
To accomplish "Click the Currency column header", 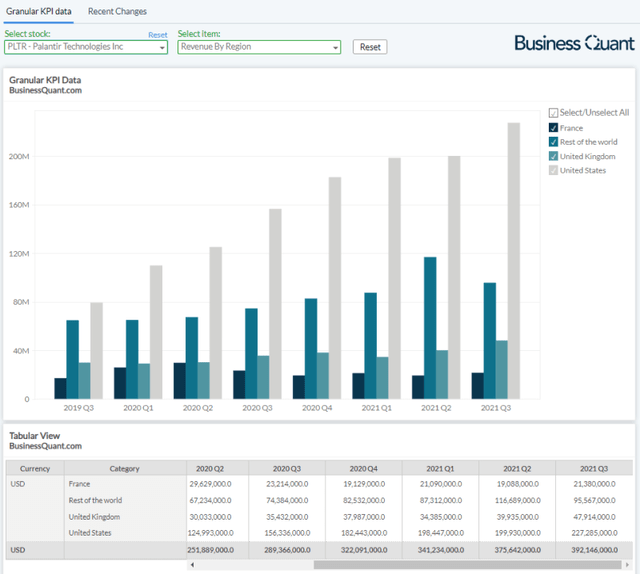I will point(35,469).
